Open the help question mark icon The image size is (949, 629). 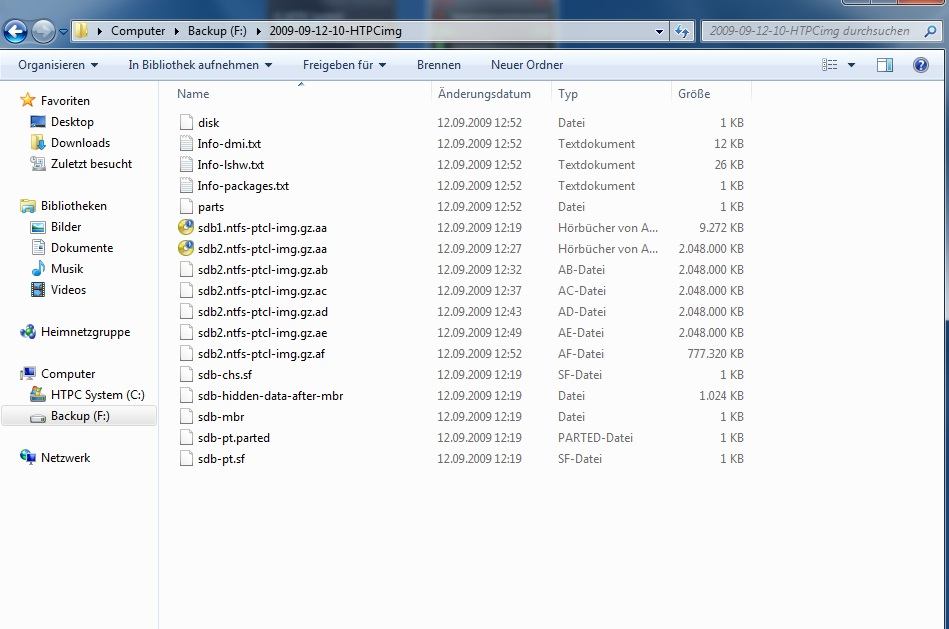coord(921,65)
